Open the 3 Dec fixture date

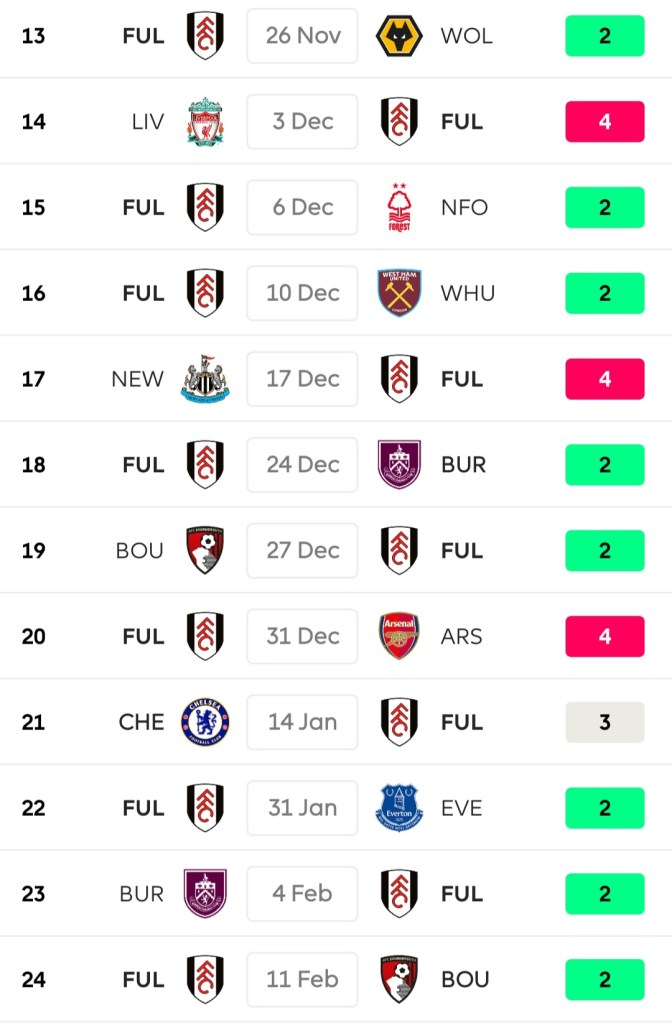pos(302,122)
